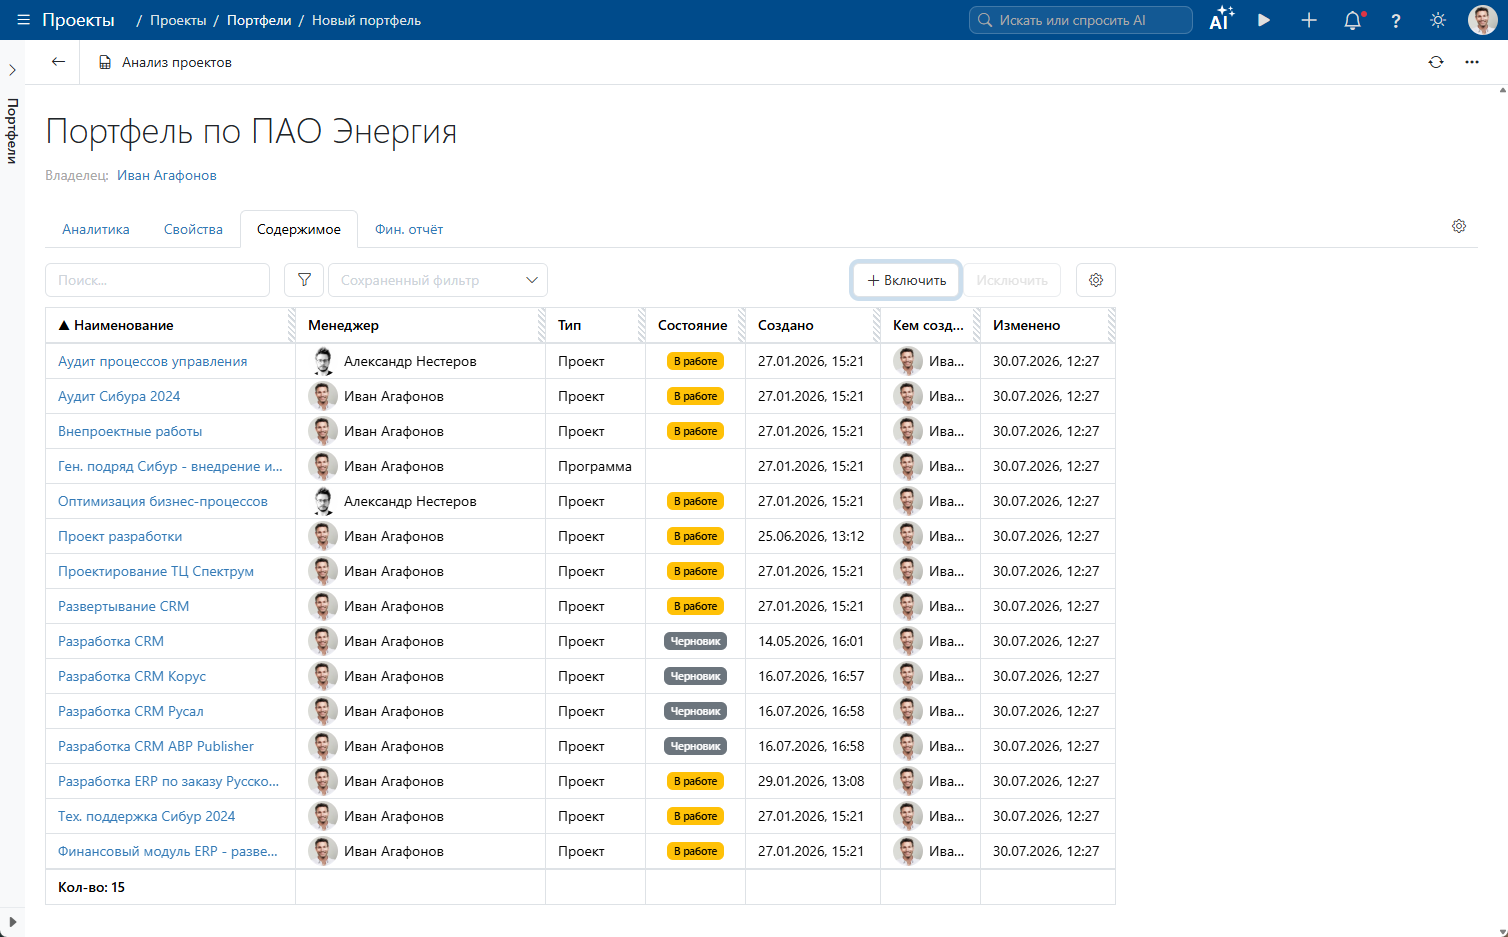Open the AI assistant icon

[1221, 20]
